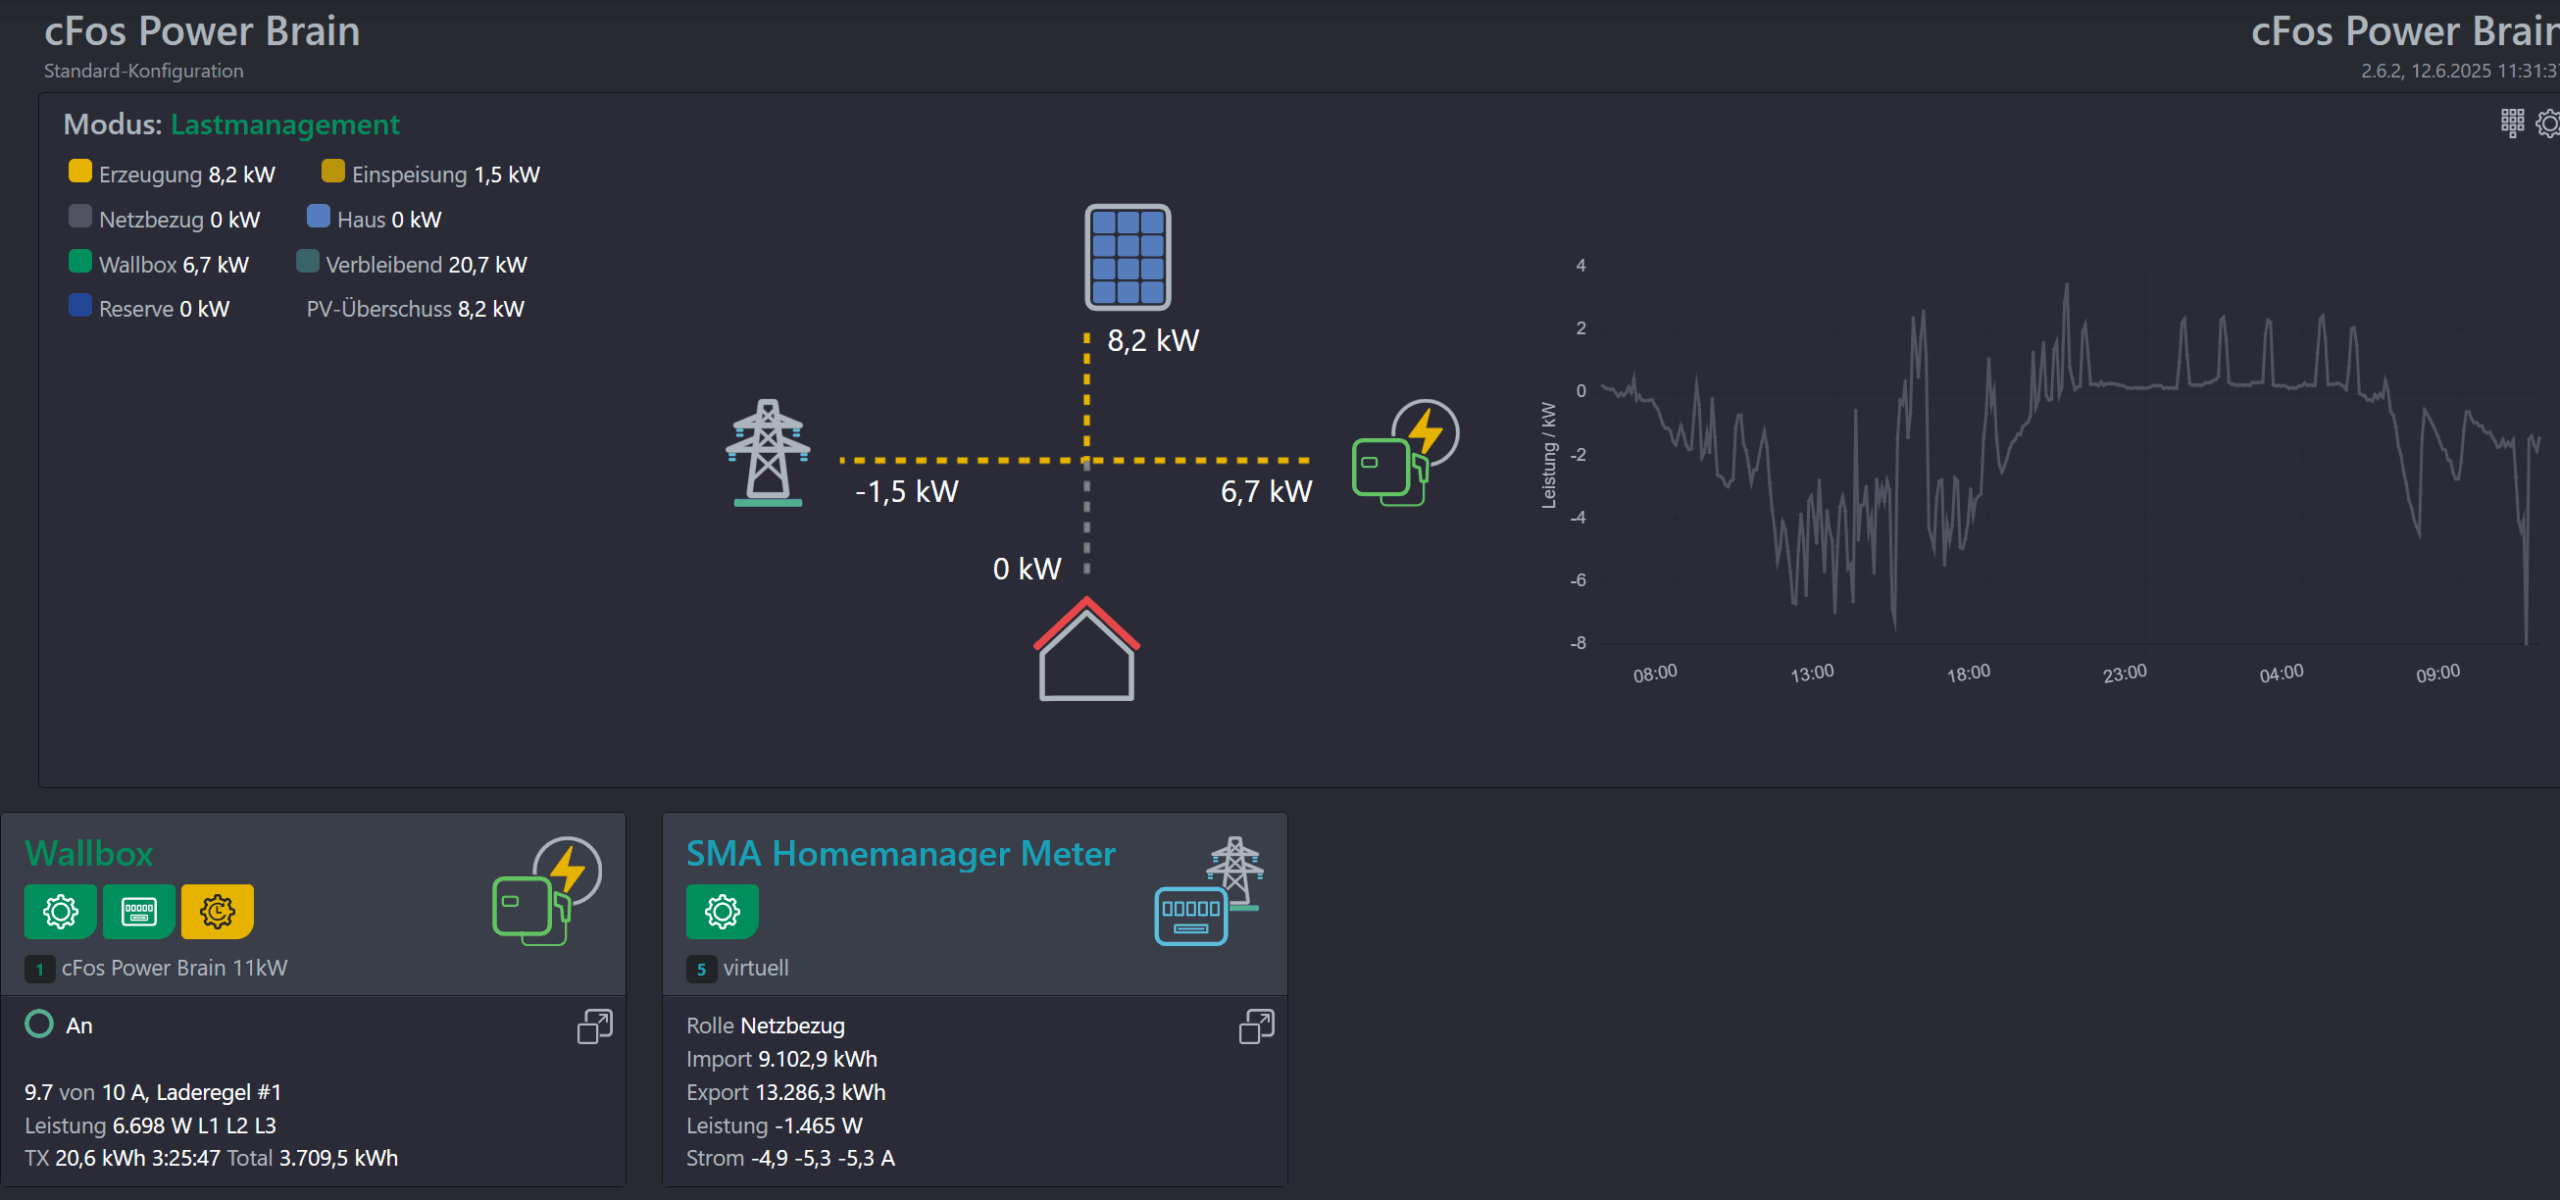2560x1200 pixels.
Task: Open dashboard settings gear at top right
Action: pos(2548,124)
